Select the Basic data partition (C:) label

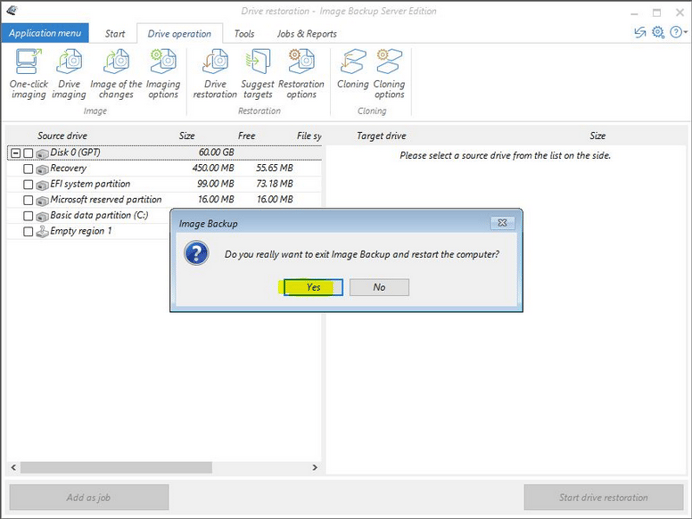pyautogui.click(x=99, y=215)
